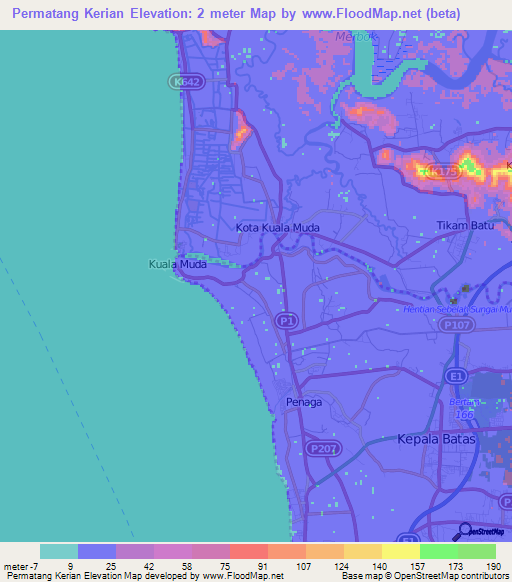Image resolution: width=512 pixels, height=582 pixels.
Task: Click the E1 highway shield near Bertam
Action: tap(456, 377)
